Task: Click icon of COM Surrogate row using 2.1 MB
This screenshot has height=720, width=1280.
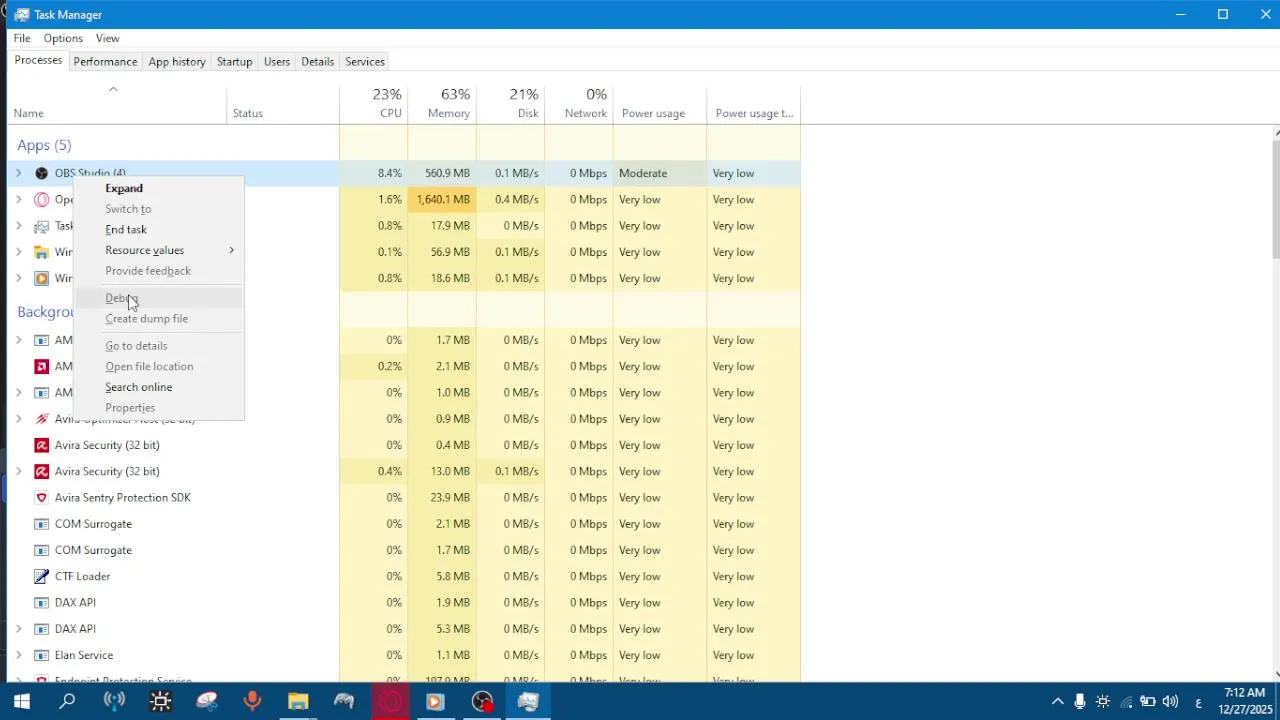Action: (41, 524)
